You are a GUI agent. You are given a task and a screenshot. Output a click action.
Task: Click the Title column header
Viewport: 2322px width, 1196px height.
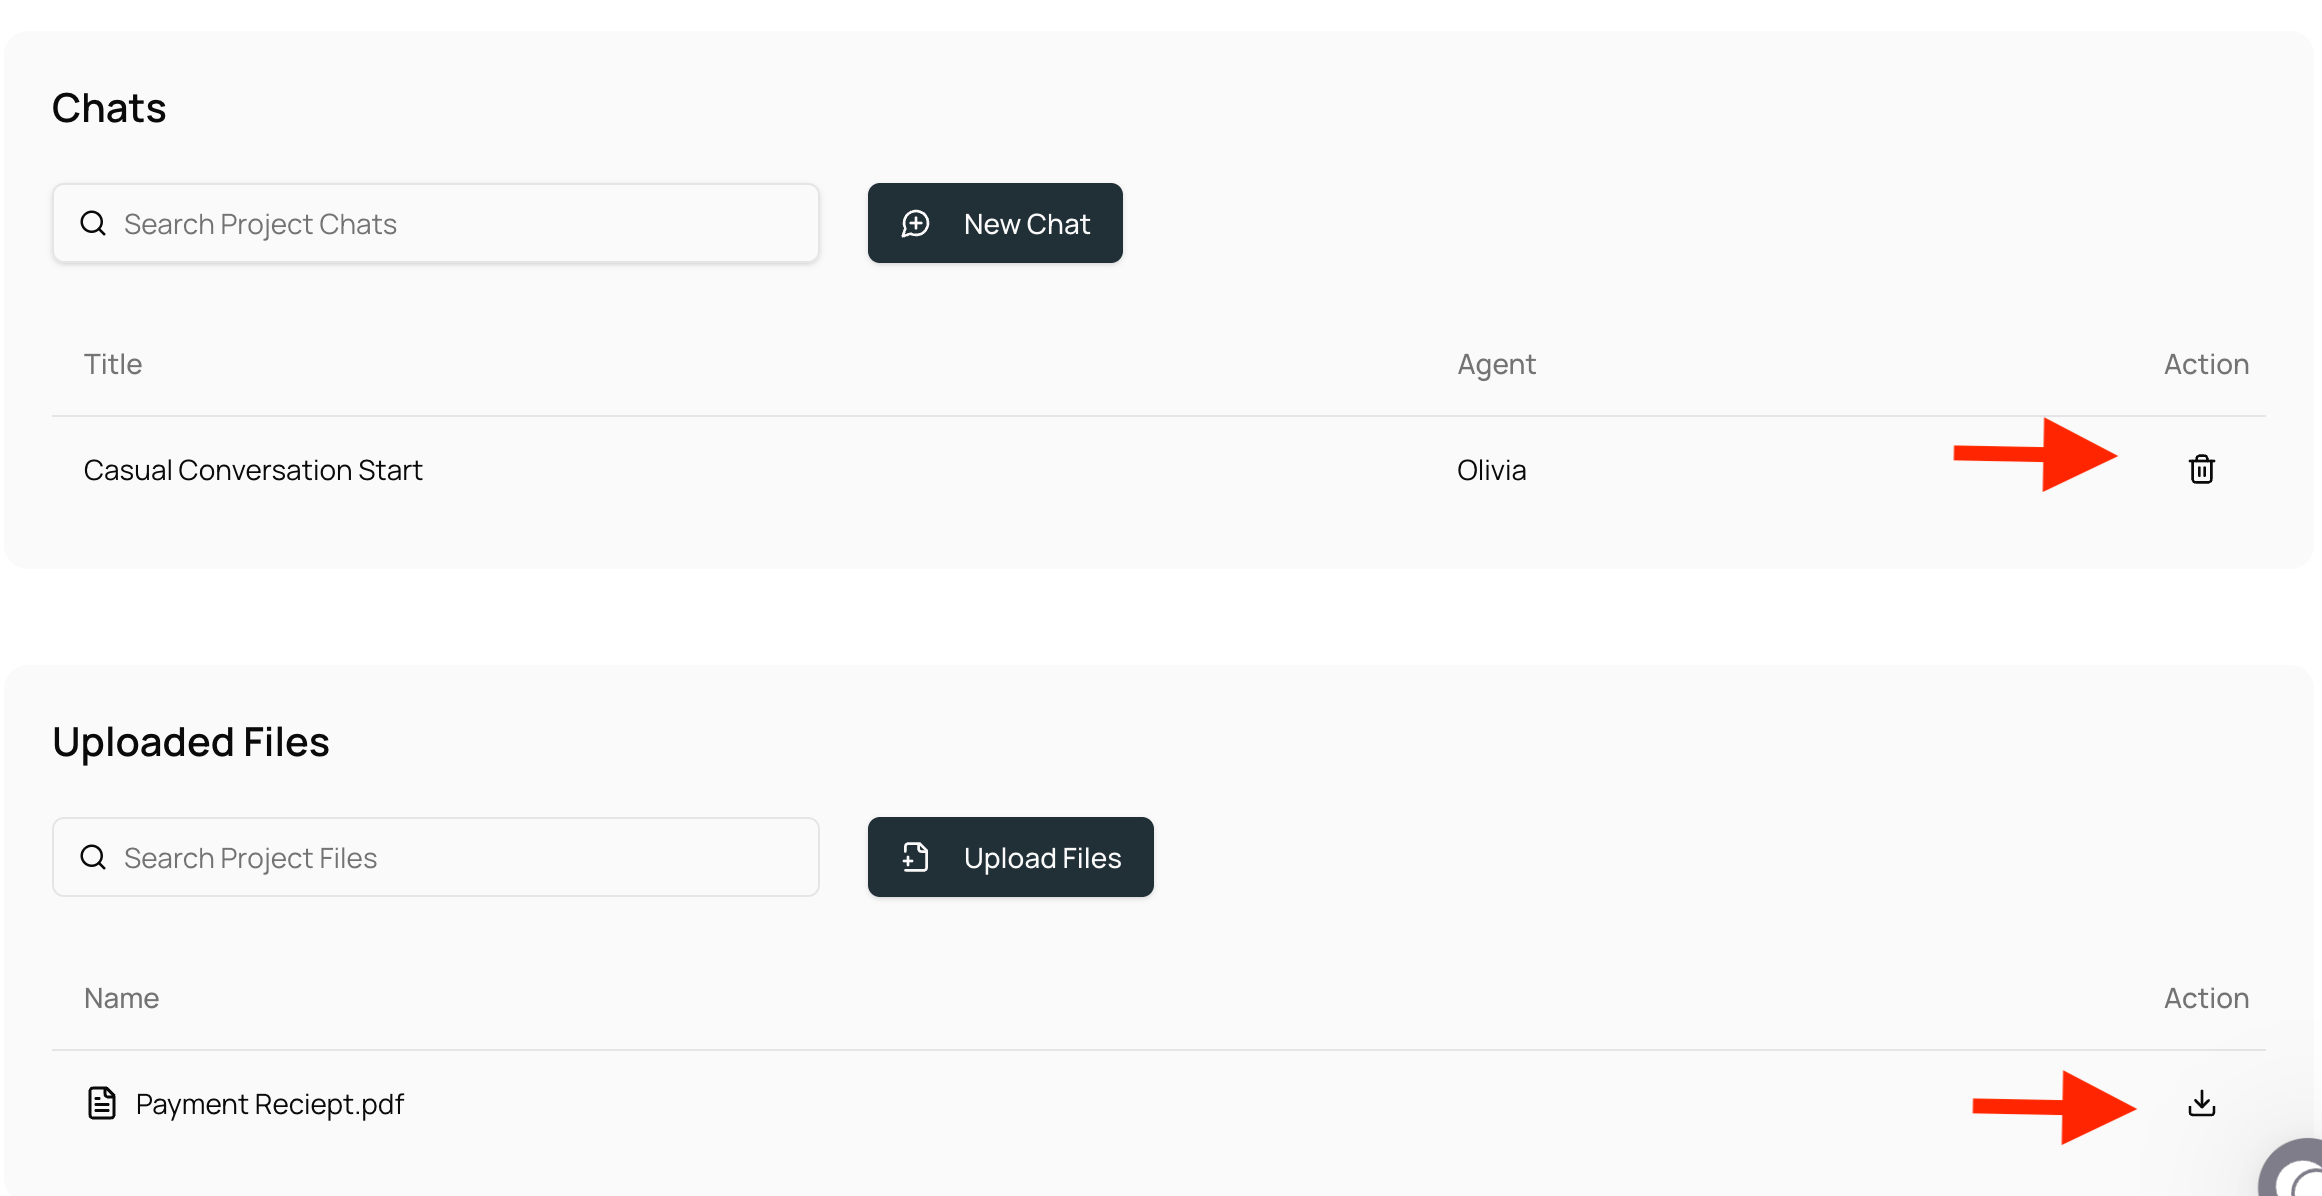(113, 364)
